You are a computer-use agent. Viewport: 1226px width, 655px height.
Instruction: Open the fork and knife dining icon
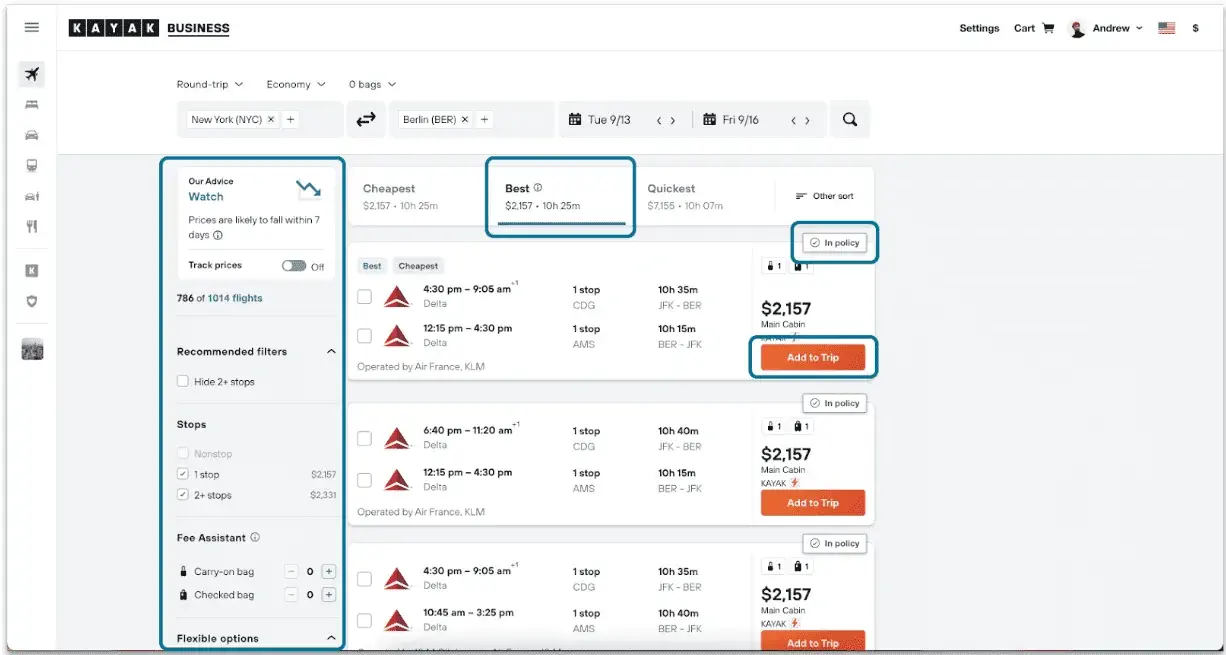(x=32, y=227)
